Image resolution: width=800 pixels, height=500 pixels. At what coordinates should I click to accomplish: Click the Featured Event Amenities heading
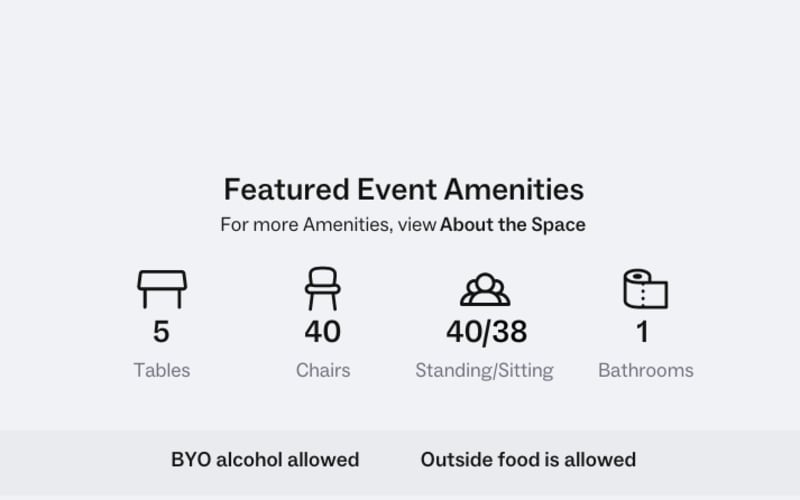pyautogui.click(x=404, y=189)
